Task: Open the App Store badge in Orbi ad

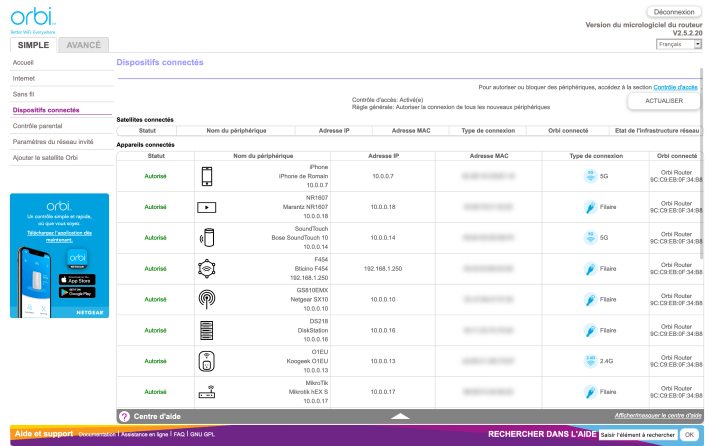Action: pos(77,280)
